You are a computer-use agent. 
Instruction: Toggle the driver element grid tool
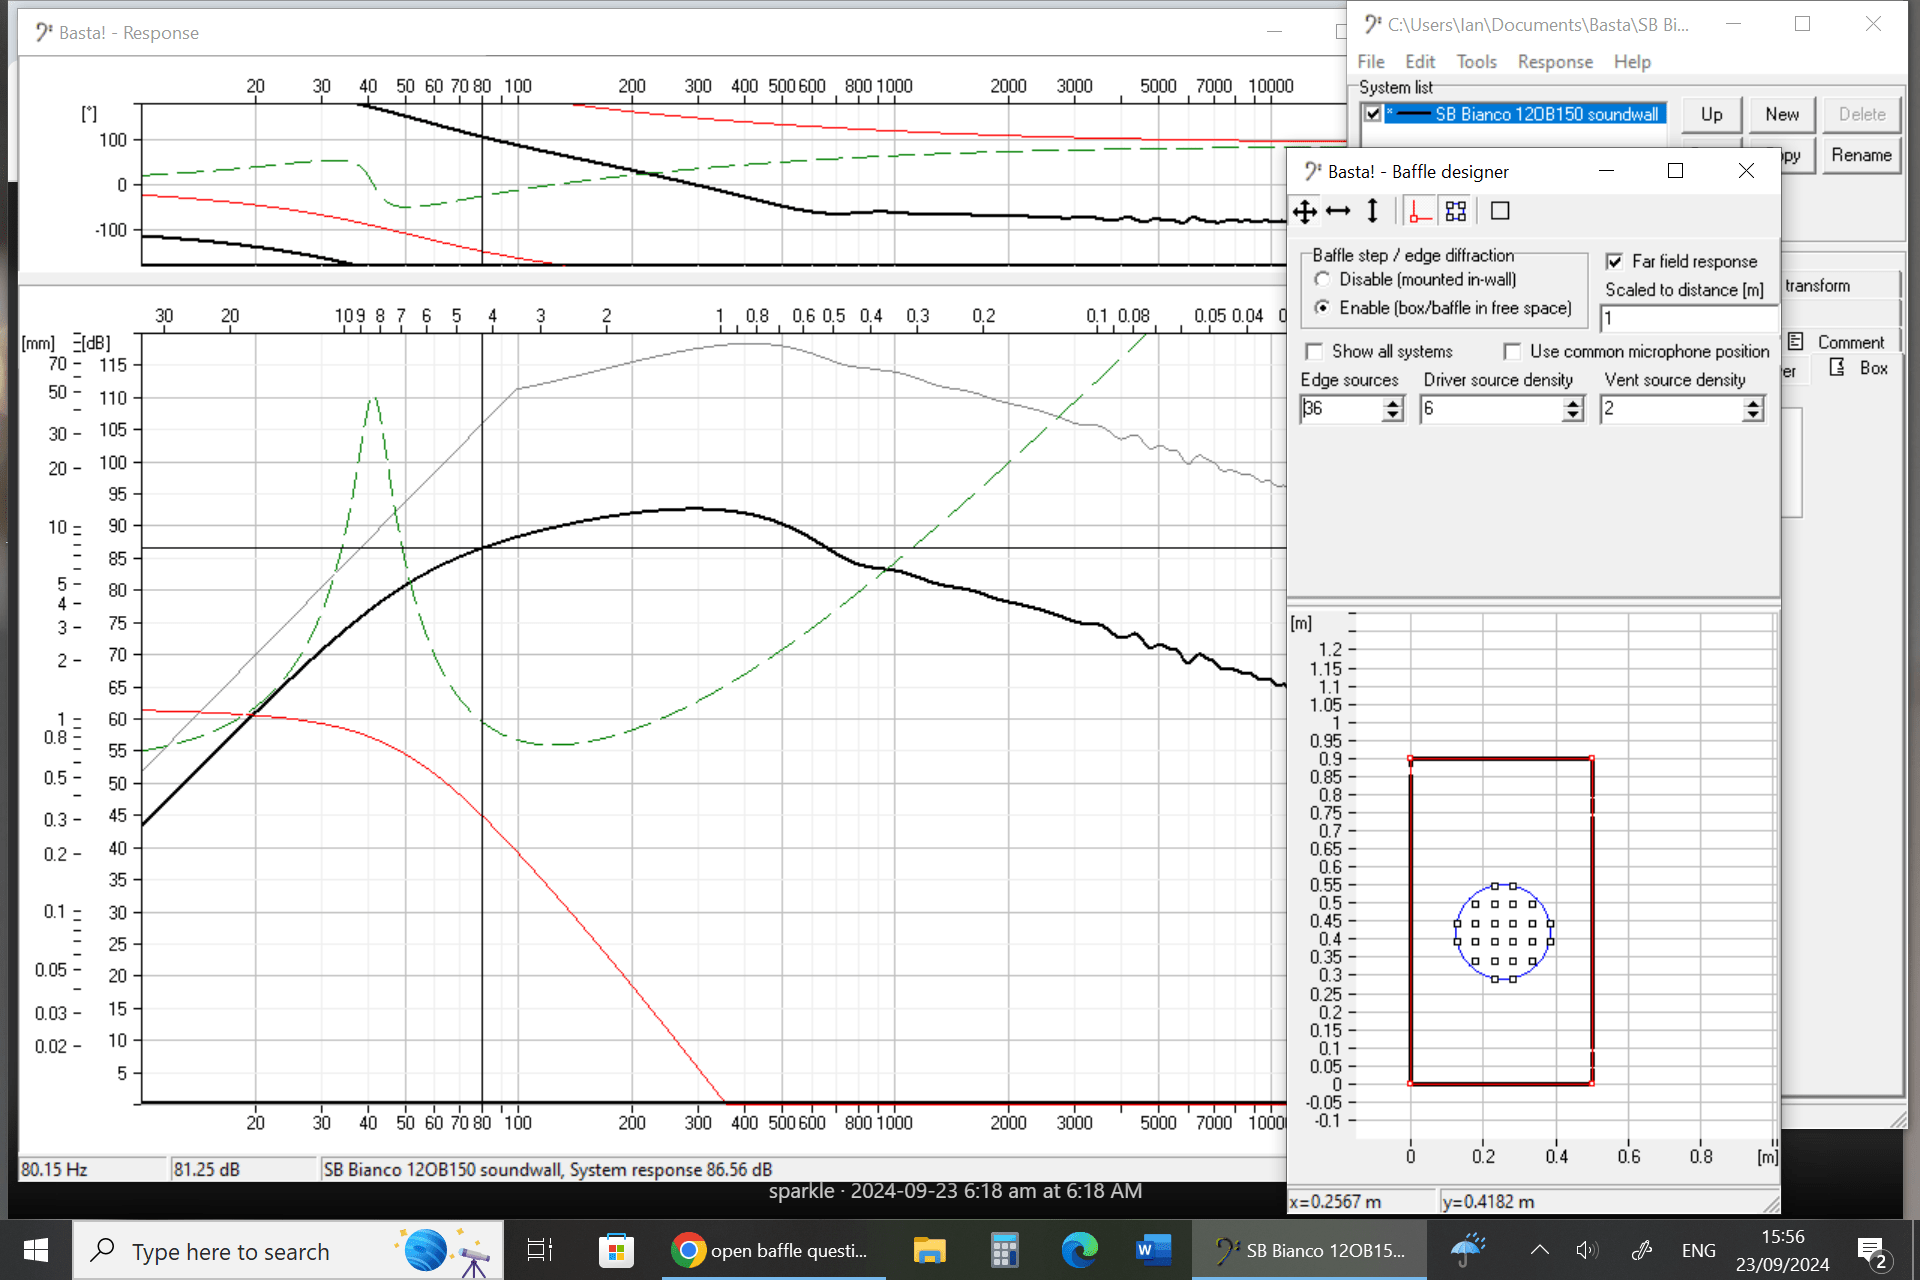tap(1456, 211)
